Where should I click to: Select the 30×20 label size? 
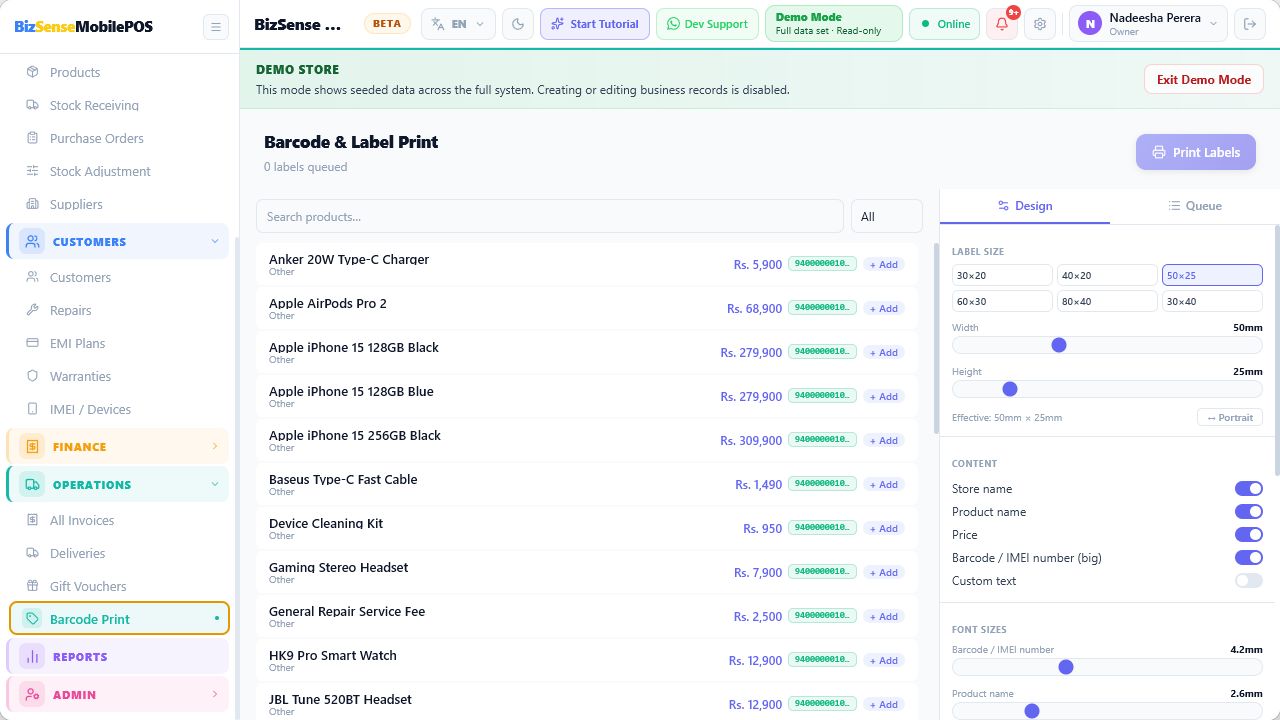1002,275
